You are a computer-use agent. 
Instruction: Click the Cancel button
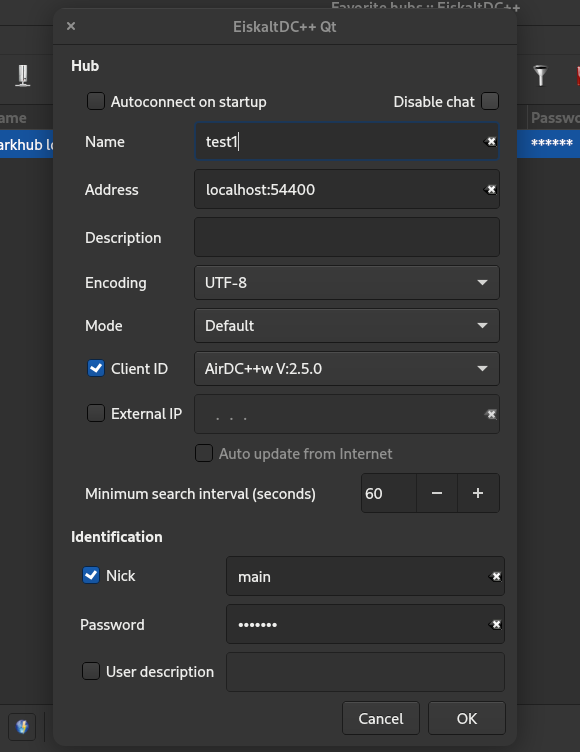tap(381, 718)
